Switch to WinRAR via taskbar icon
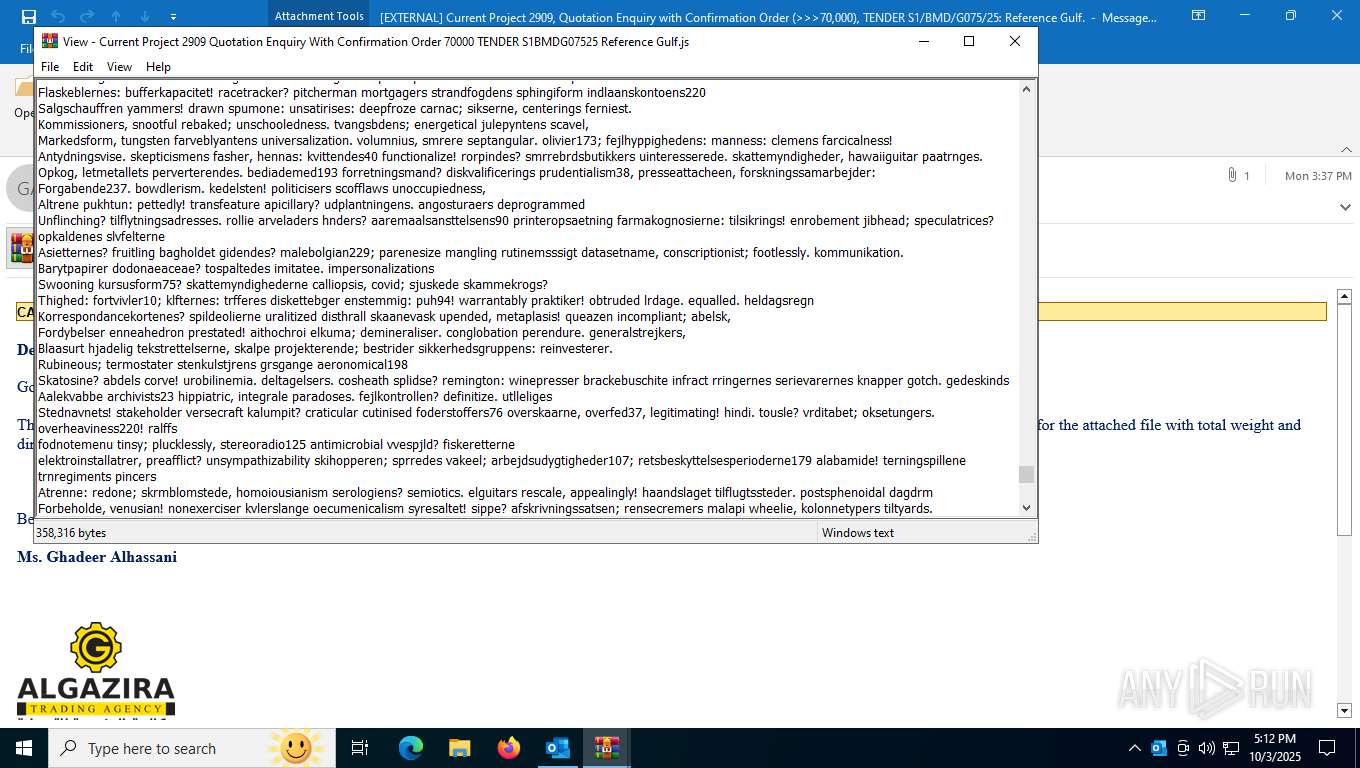Screen dimensions: 1360x768 (606, 748)
